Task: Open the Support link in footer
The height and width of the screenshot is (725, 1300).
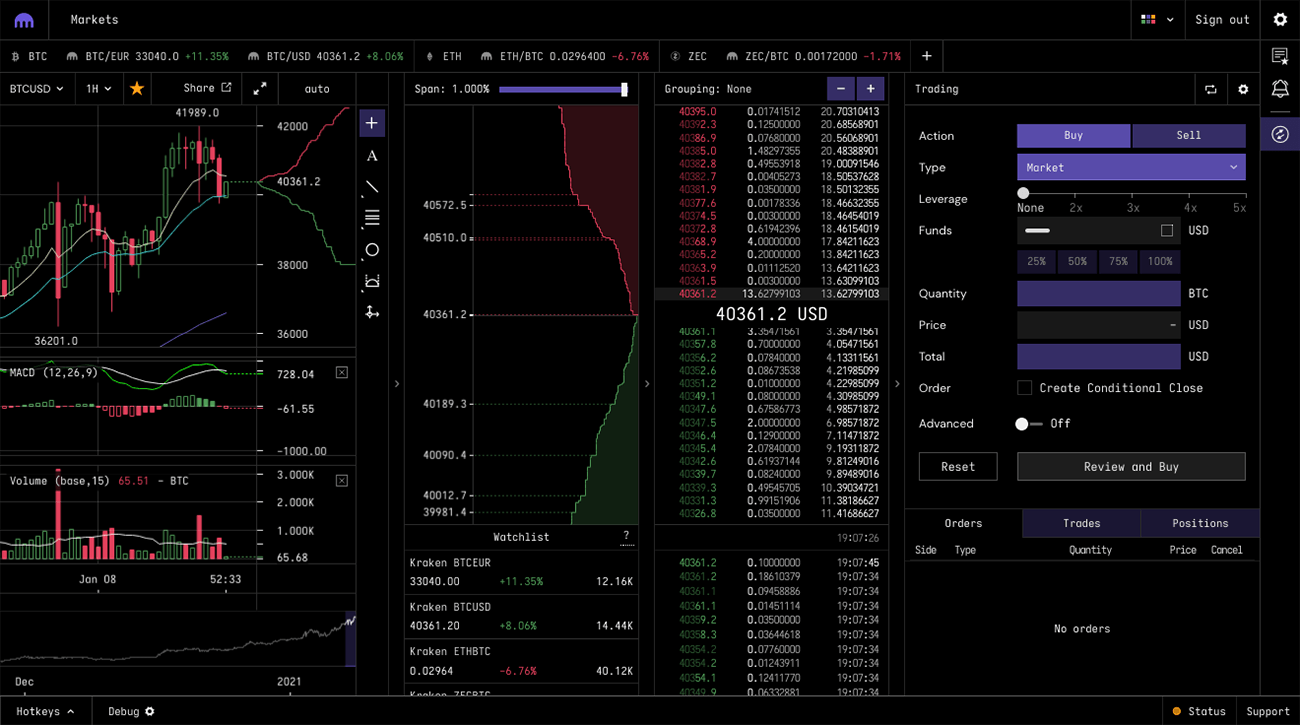Action: click(x=1268, y=711)
